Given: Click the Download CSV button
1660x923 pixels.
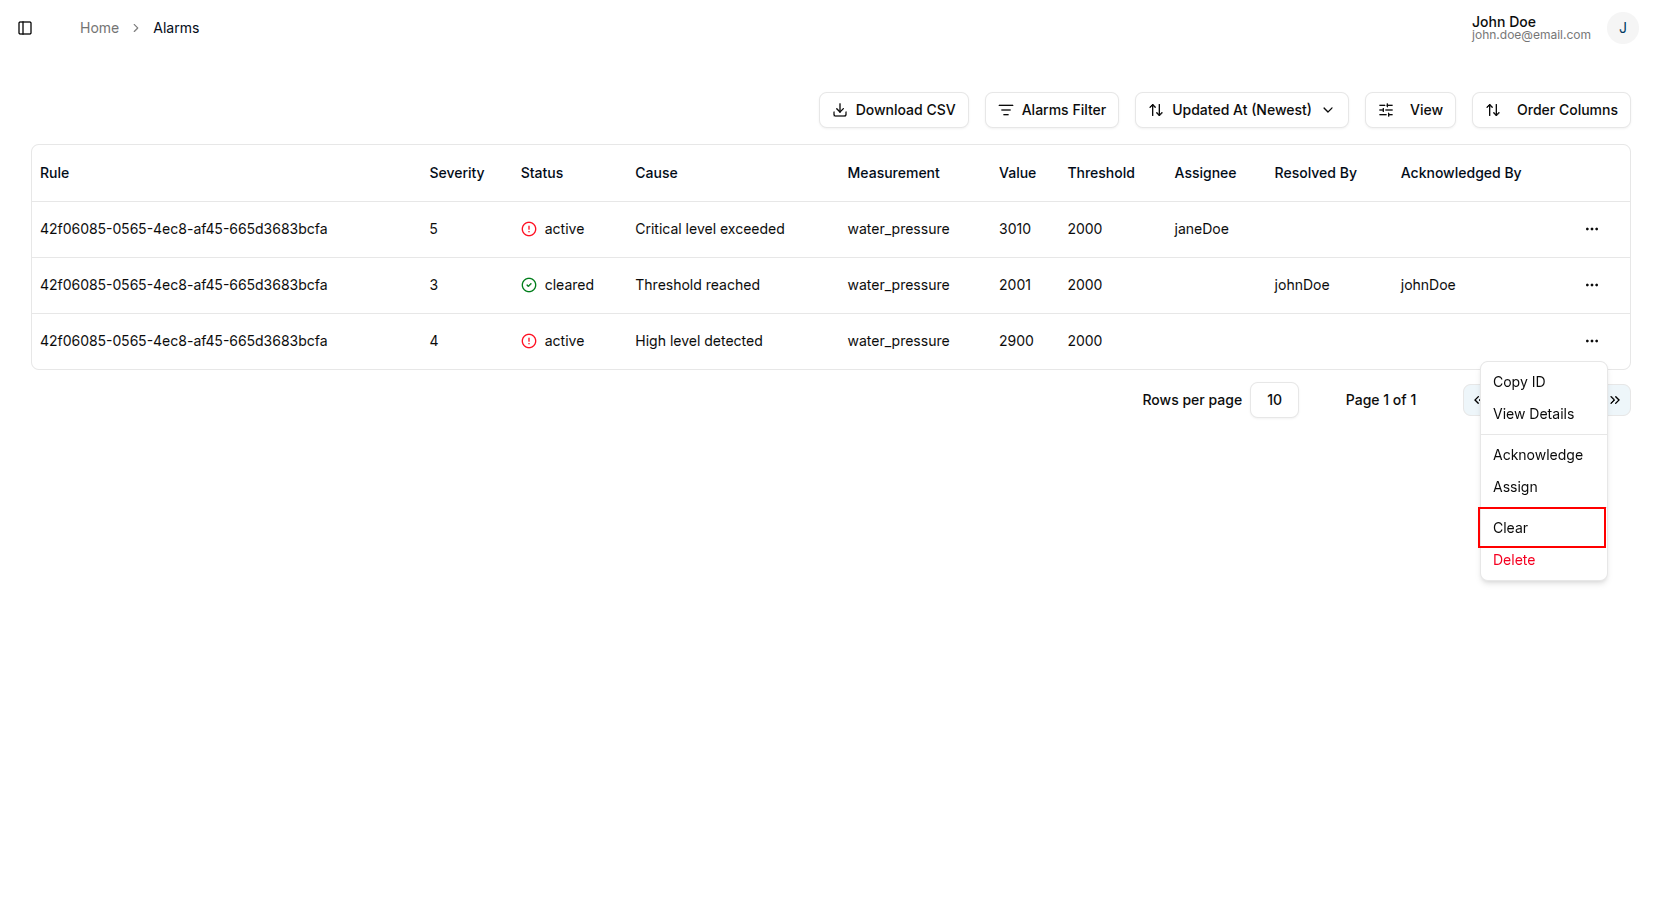Looking at the screenshot, I should click(x=893, y=110).
